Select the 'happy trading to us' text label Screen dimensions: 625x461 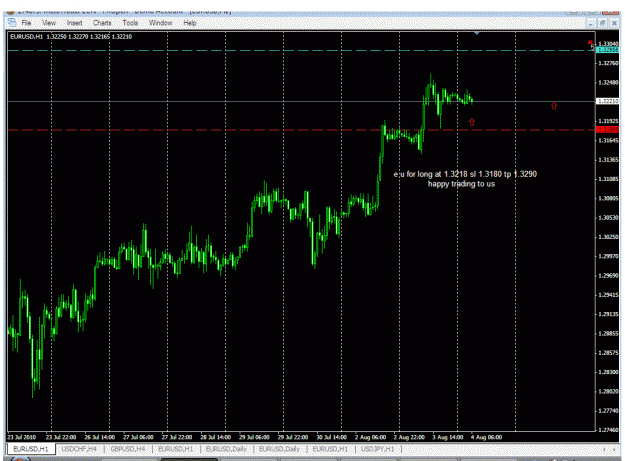click(x=461, y=184)
